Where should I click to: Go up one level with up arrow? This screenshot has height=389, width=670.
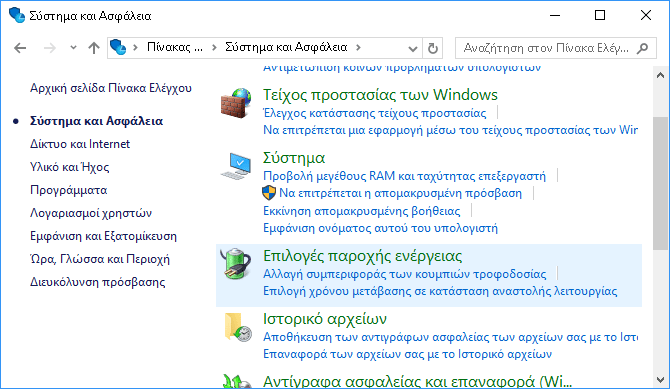(94, 47)
